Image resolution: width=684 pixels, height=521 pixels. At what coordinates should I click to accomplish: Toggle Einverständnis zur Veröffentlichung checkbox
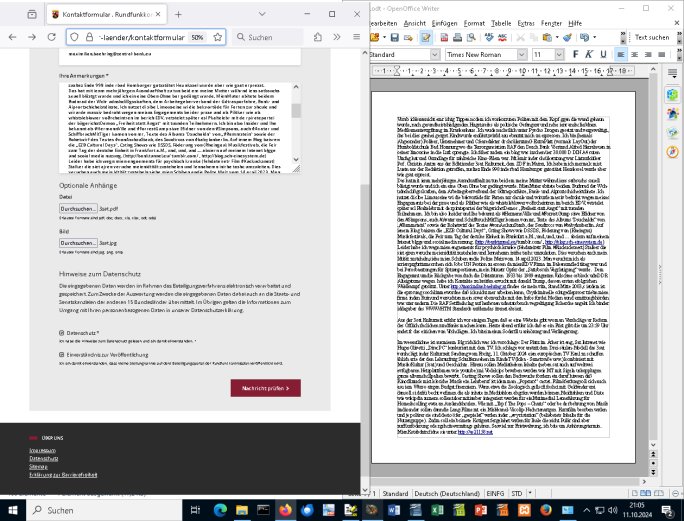point(62,355)
